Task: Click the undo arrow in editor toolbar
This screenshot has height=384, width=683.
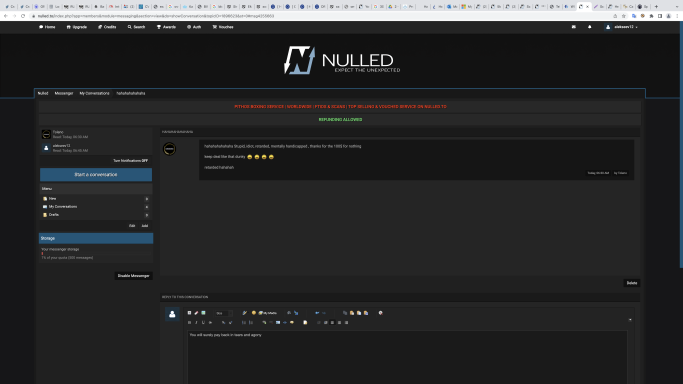Action: [x=317, y=313]
